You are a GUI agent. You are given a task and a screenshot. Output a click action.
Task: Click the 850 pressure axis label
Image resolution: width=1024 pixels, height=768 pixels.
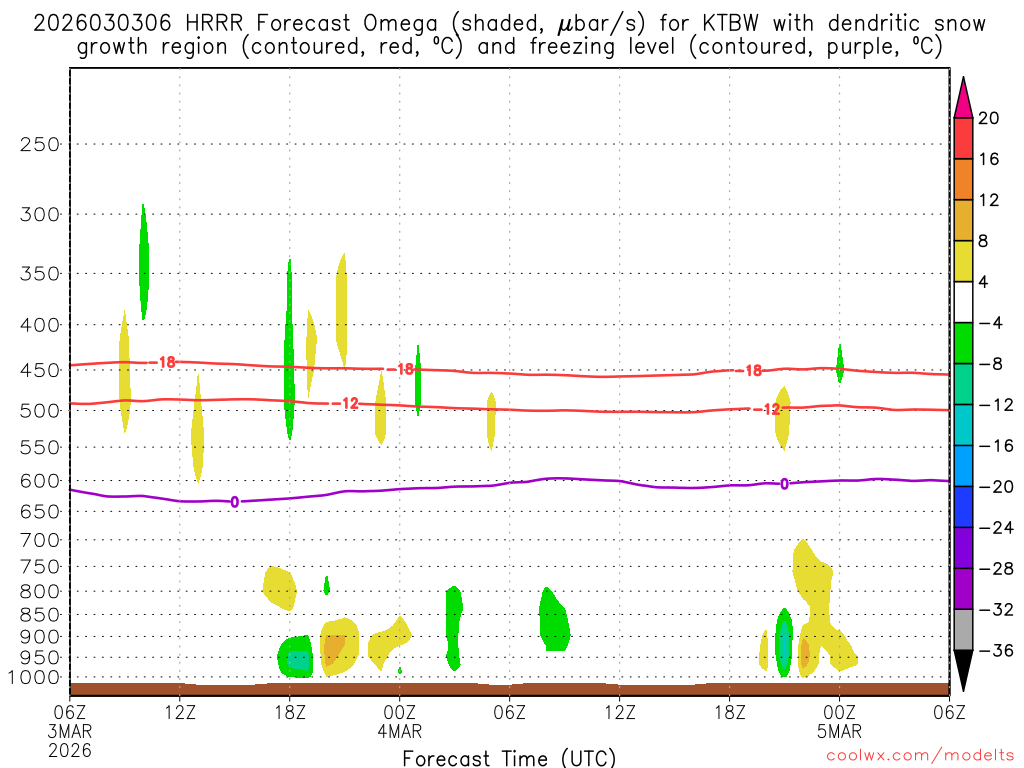tap(40, 615)
